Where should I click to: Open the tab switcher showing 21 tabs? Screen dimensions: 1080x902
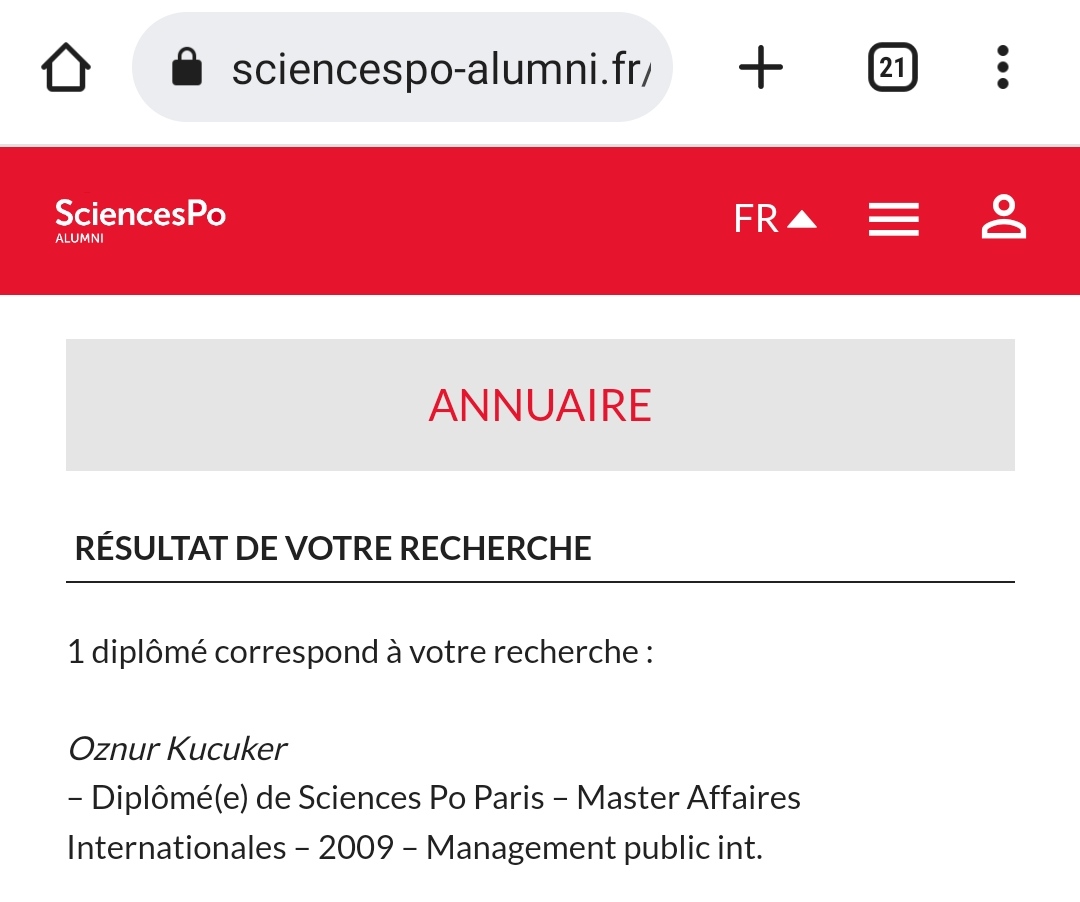coord(893,67)
